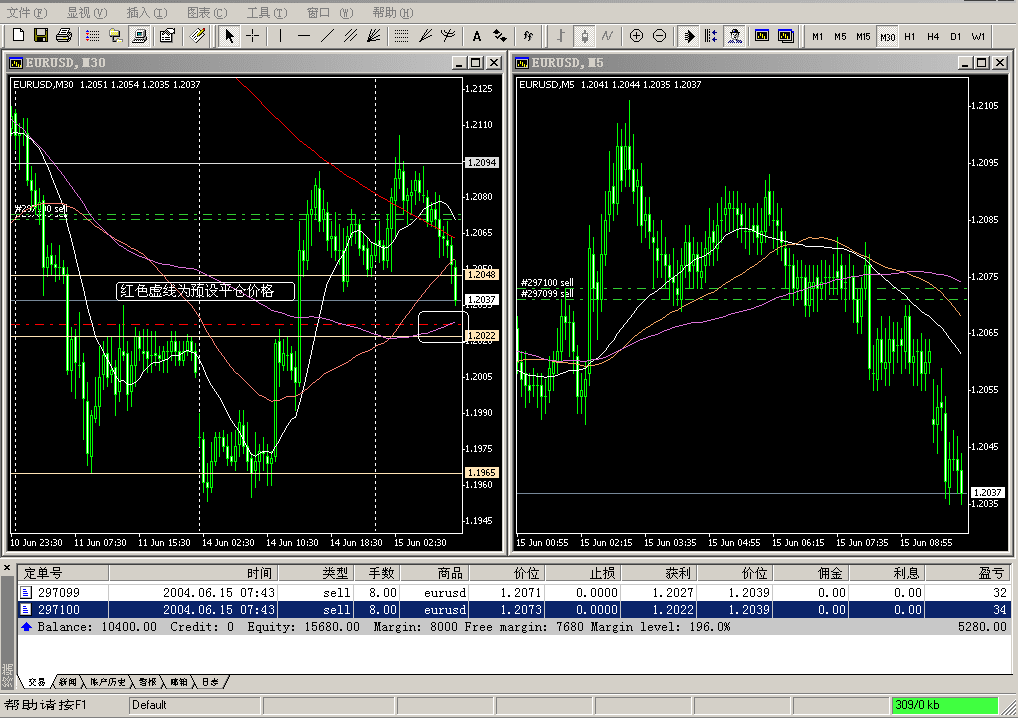
Task: Open the 文件 (File) menu
Action: click(x=26, y=12)
